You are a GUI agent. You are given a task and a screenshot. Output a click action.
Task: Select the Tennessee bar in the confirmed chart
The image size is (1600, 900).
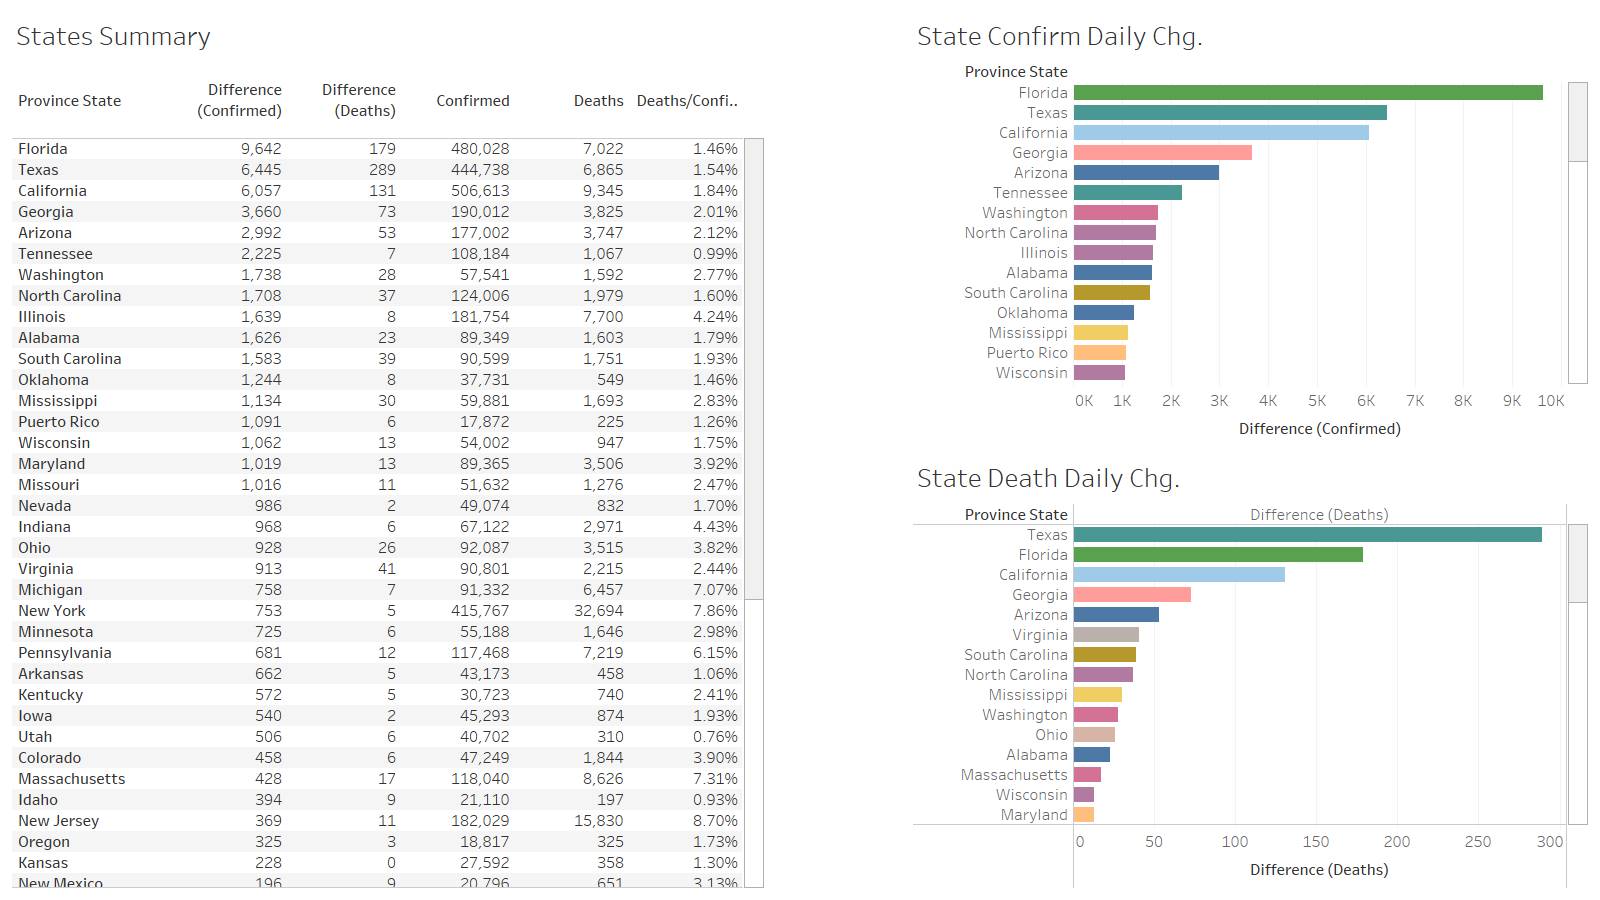1128,193
